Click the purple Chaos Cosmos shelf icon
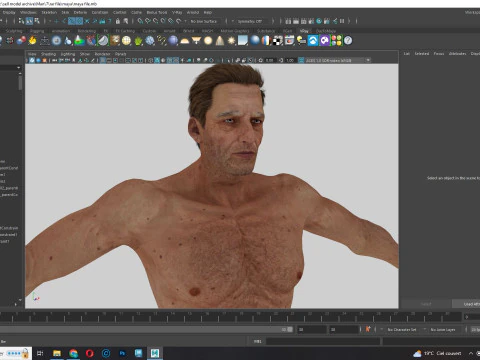Viewport: 480px width, 360px height. [x=324, y=41]
